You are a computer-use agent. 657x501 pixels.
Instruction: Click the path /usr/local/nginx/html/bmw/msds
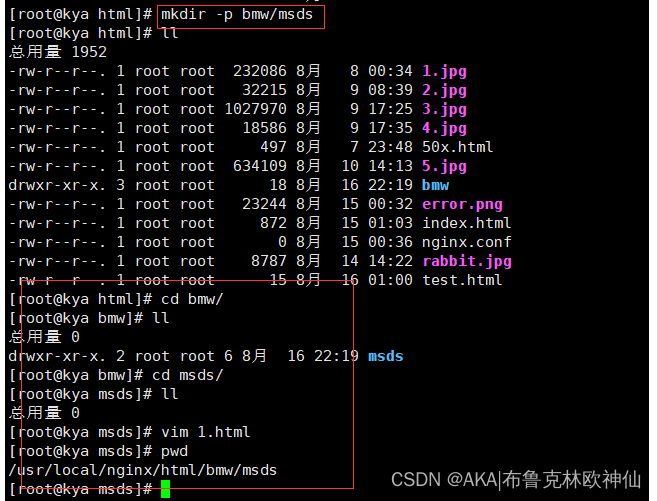coord(143,470)
